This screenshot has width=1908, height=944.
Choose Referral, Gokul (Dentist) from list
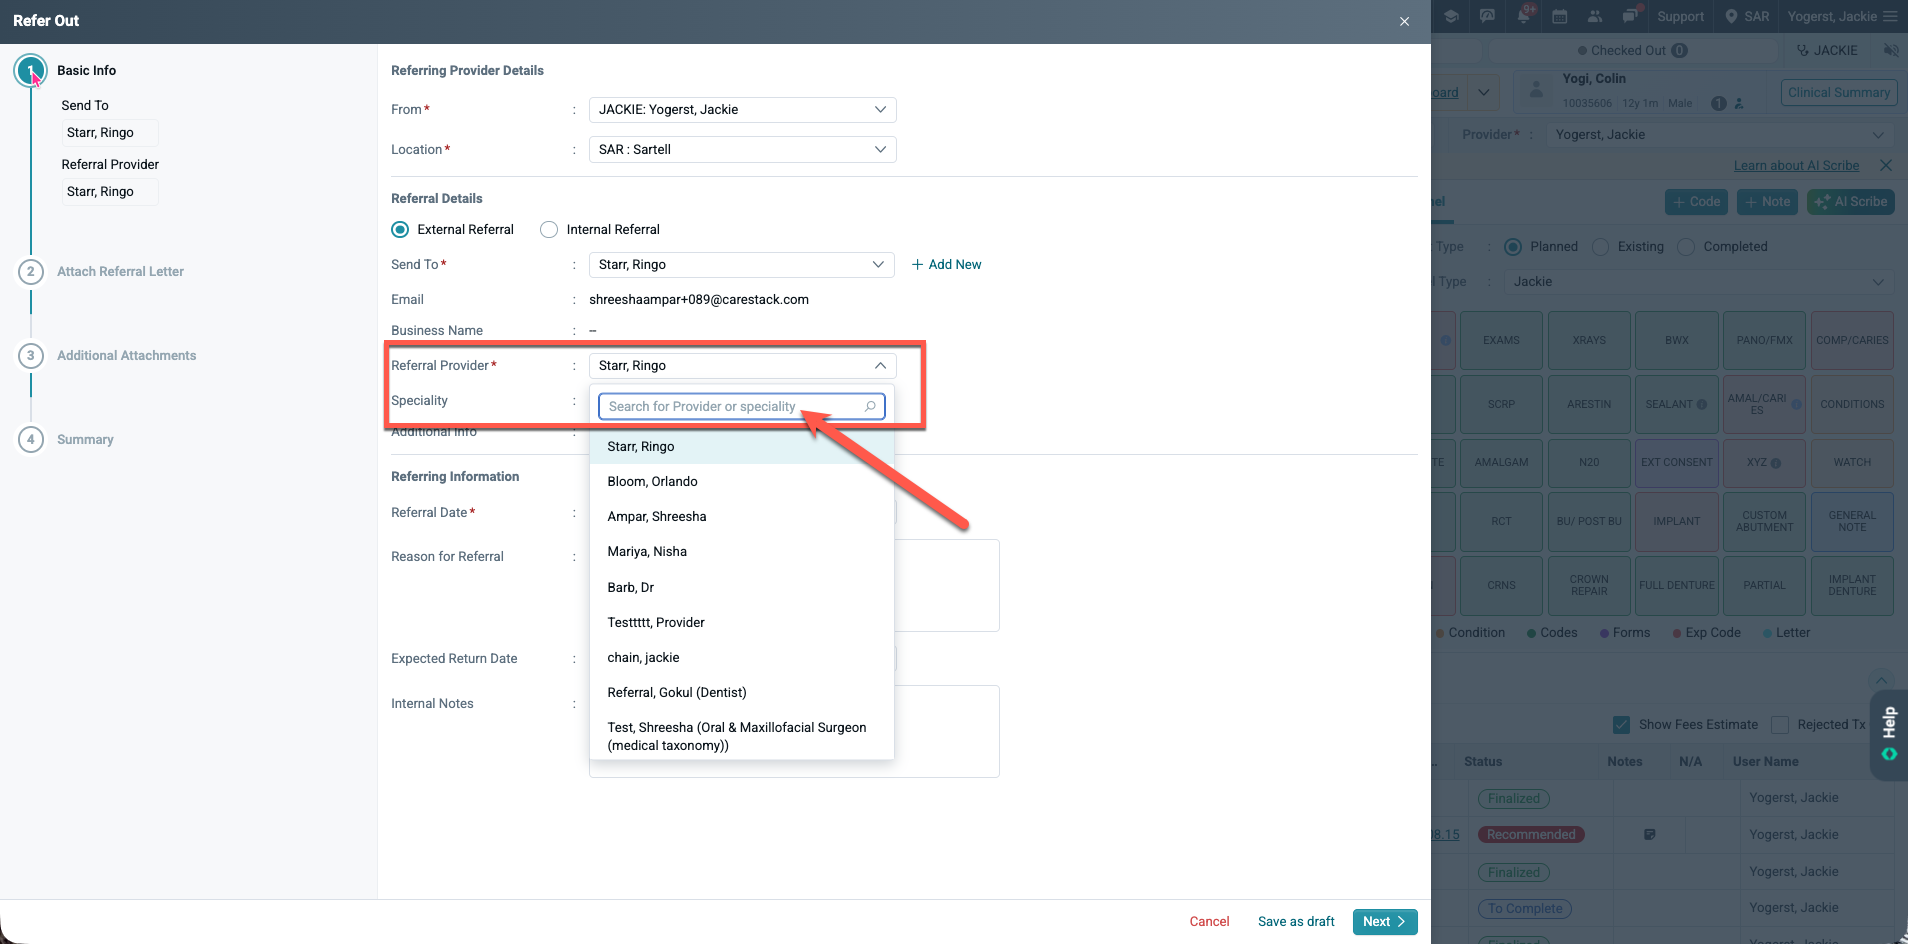click(x=741, y=692)
